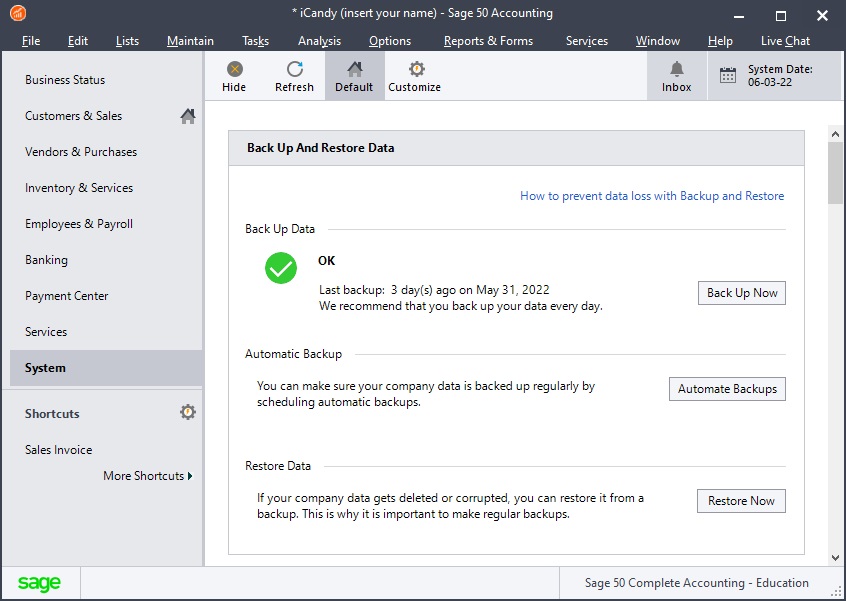Select System in the sidebar
Viewport: 846px width, 601px height.
106,368
